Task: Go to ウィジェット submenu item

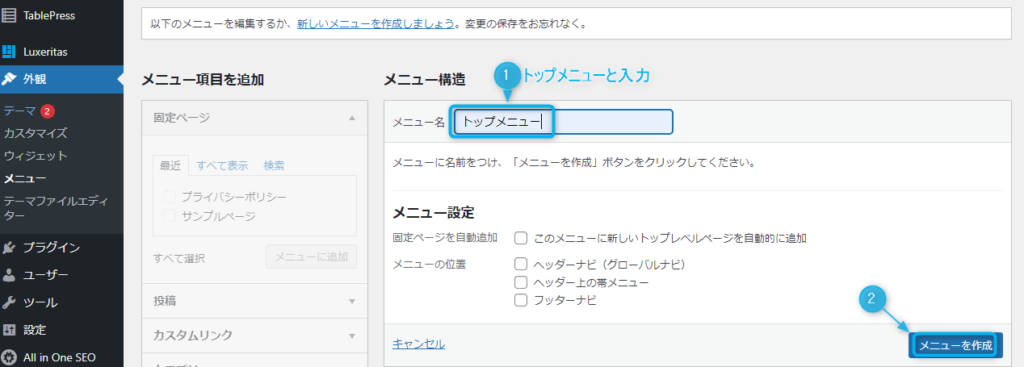Action: click(35, 155)
